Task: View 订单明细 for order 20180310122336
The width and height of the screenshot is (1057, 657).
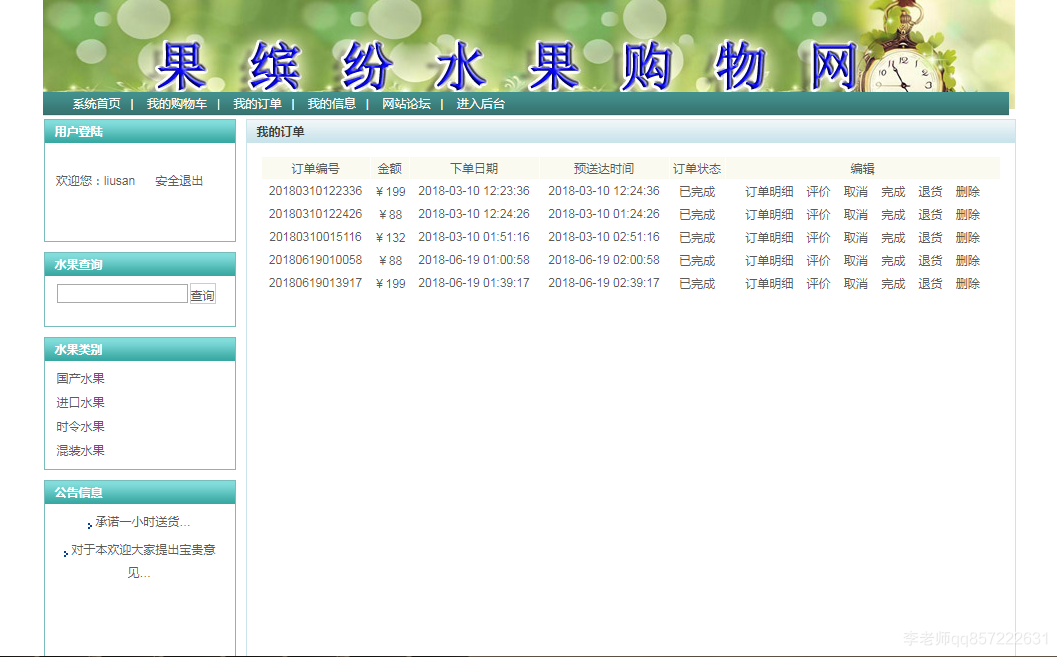Action: click(769, 191)
